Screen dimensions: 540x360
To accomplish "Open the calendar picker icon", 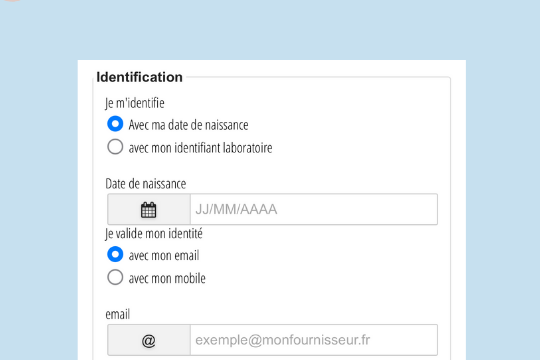I will point(148,210).
